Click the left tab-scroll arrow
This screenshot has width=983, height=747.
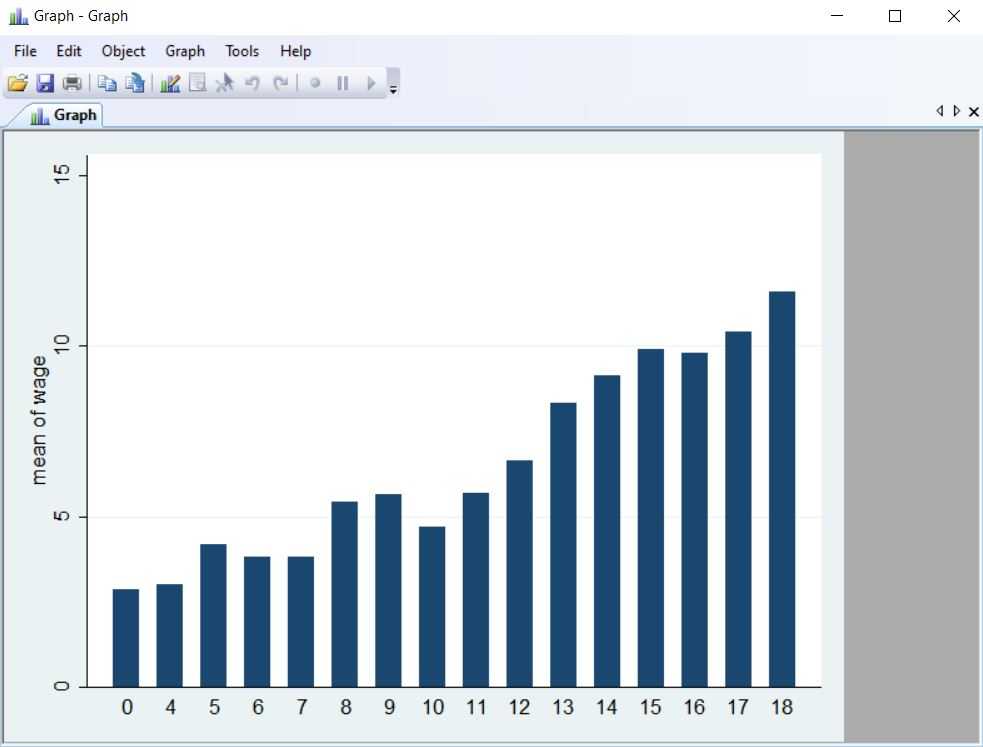point(939,111)
